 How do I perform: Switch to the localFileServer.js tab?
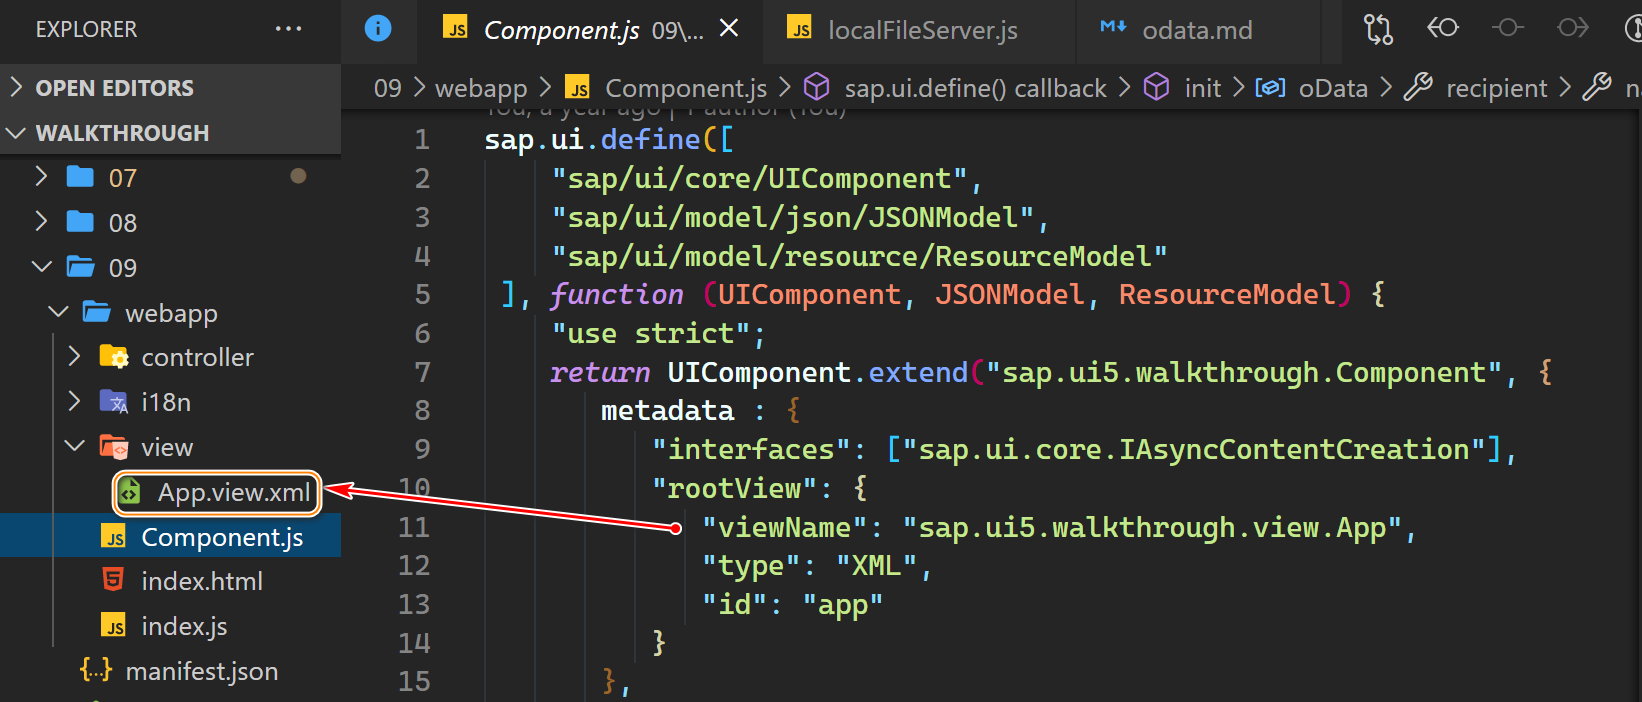(x=921, y=31)
